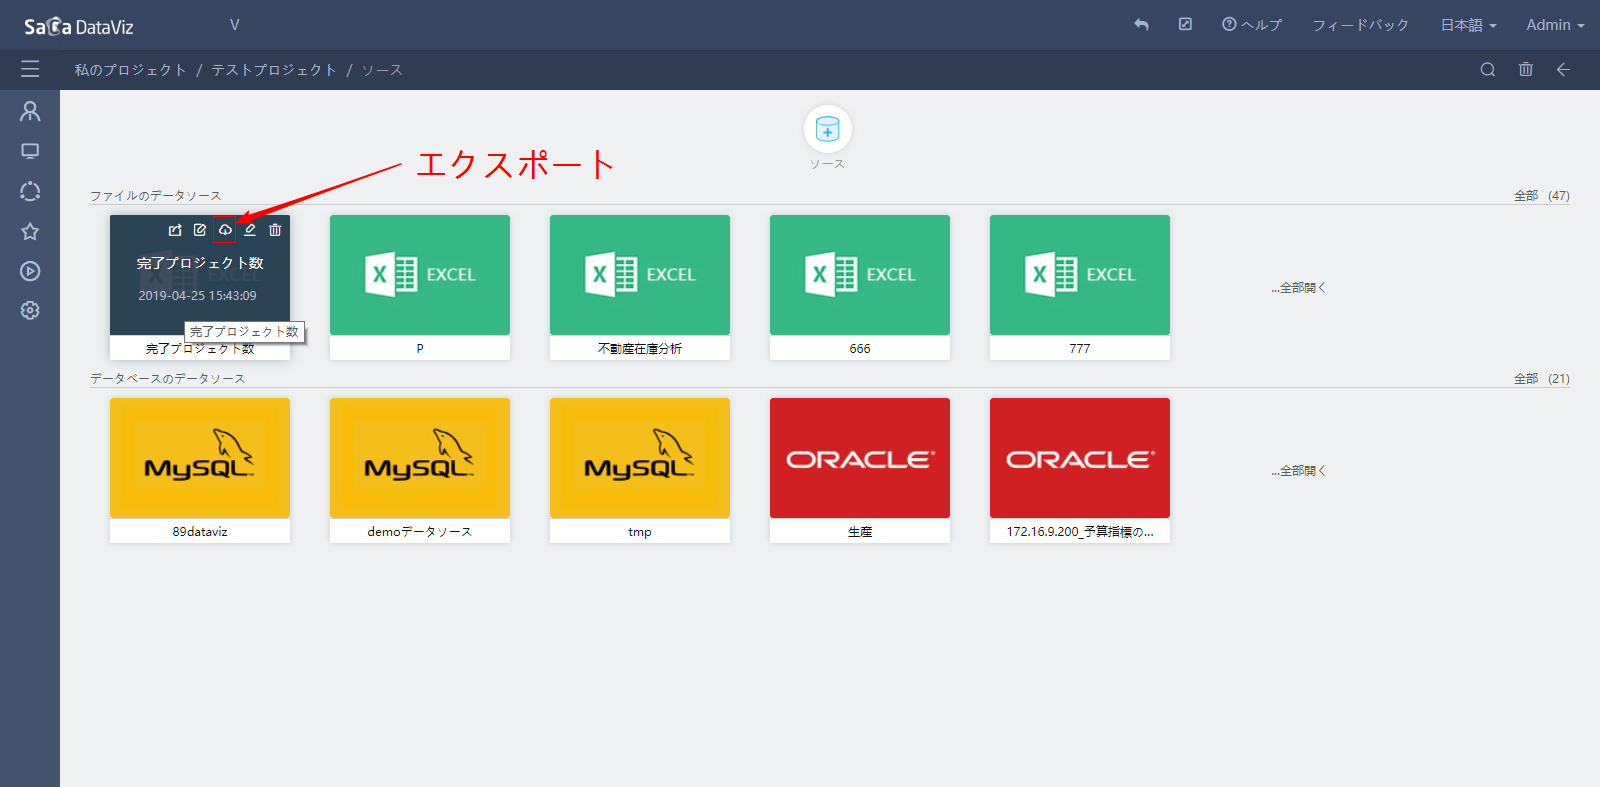The image size is (1600, 787).
Task: Click the SaCa DataViz logo
Action: coord(79,26)
